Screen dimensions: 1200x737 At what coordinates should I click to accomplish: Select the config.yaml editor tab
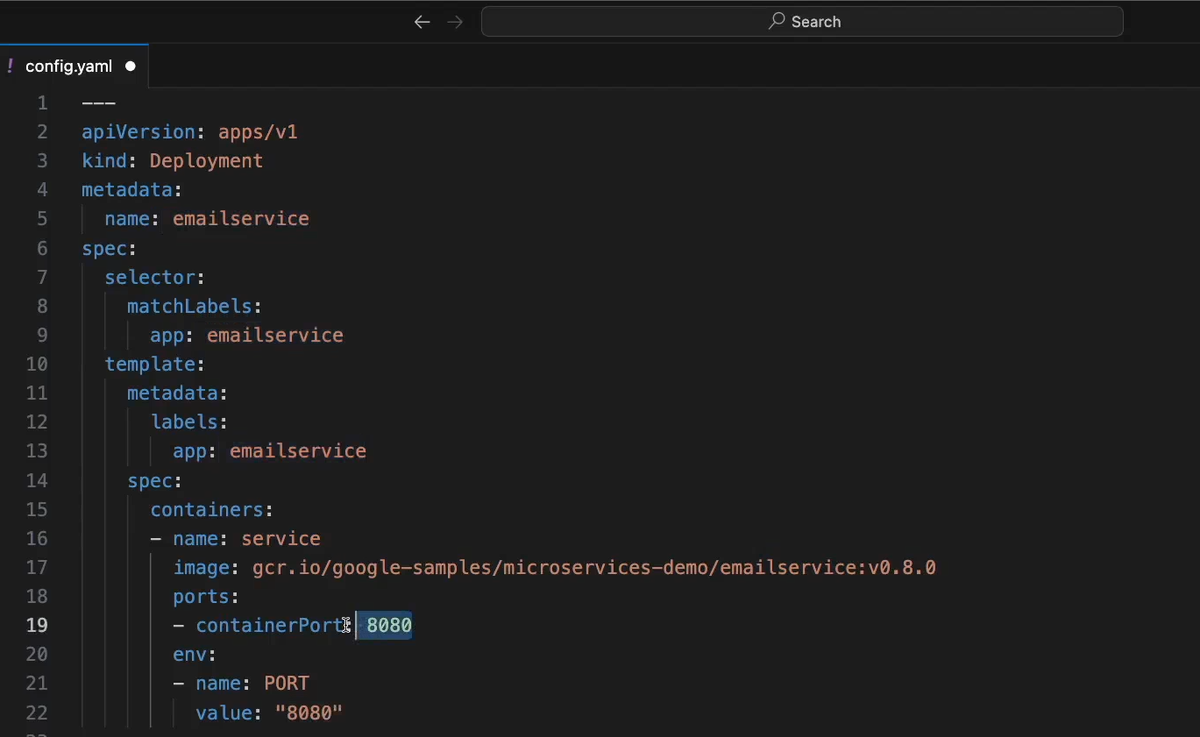pos(69,66)
